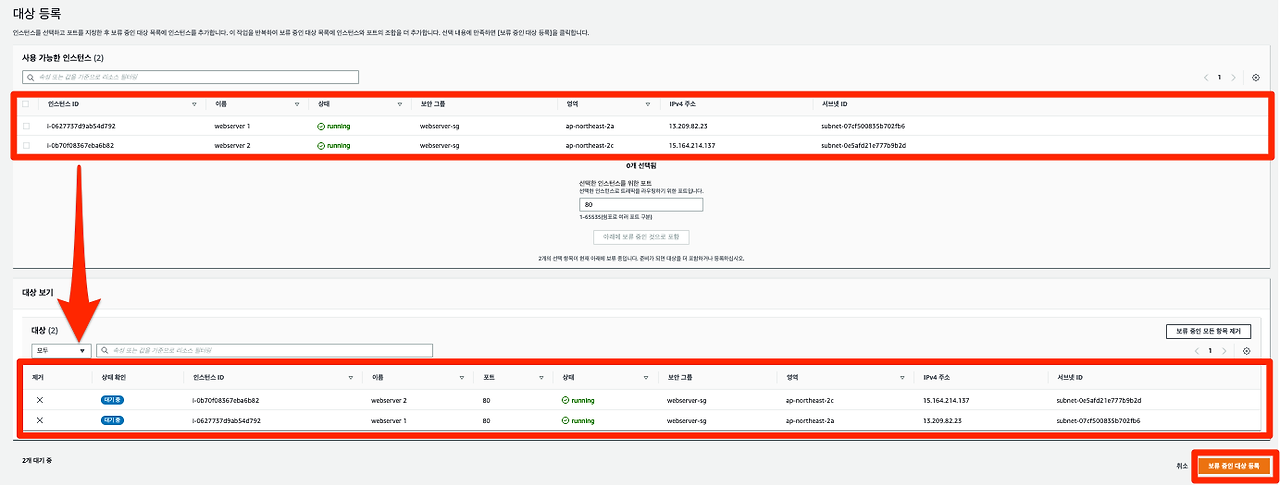Click the port field containing 80
The height and width of the screenshot is (485, 1280).
click(x=641, y=204)
